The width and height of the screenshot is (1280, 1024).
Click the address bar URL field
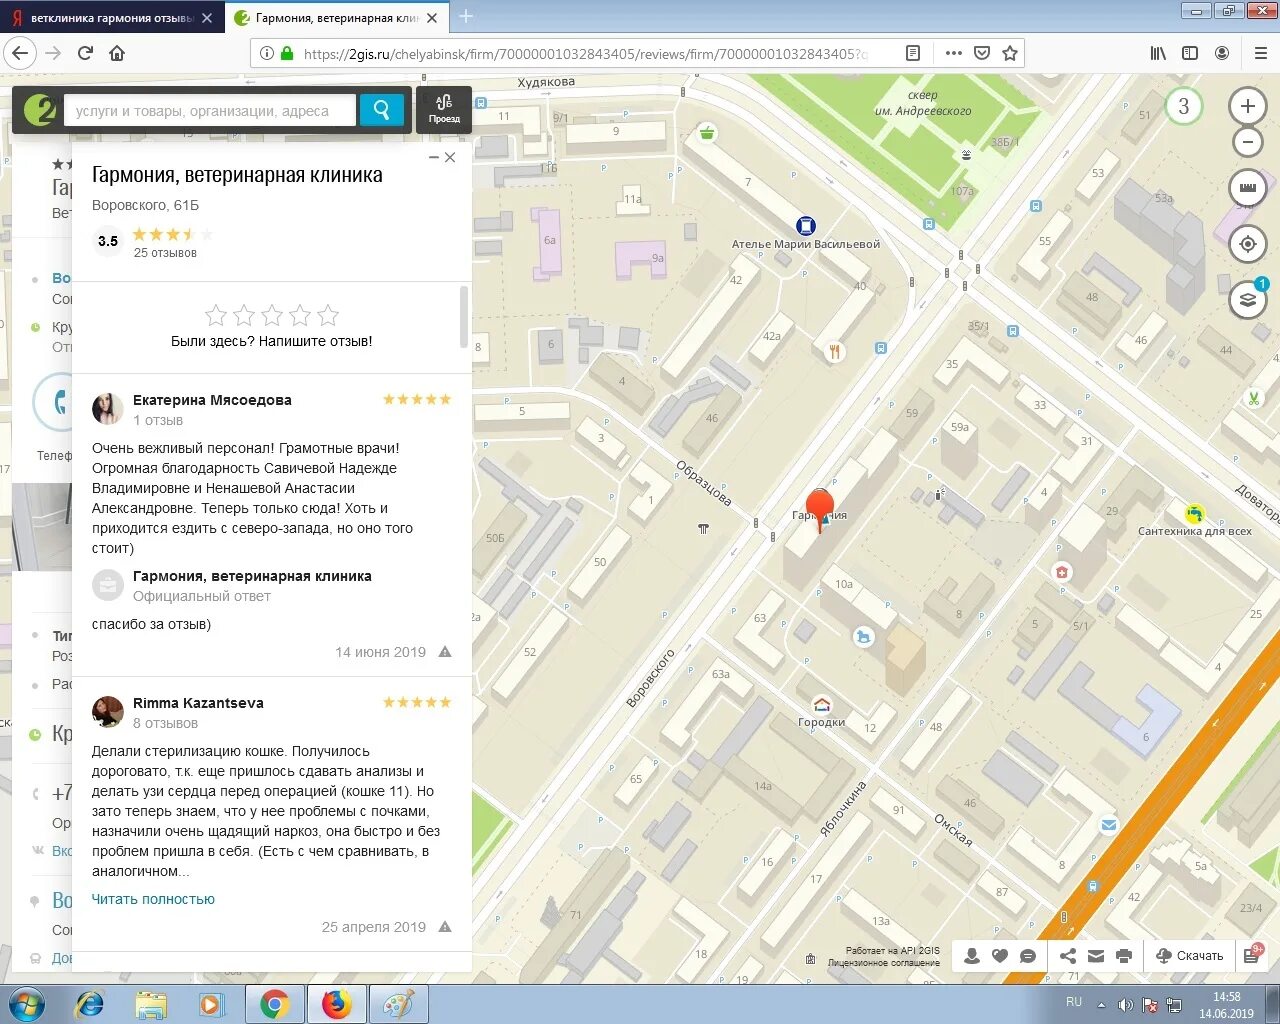(x=585, y=53)
